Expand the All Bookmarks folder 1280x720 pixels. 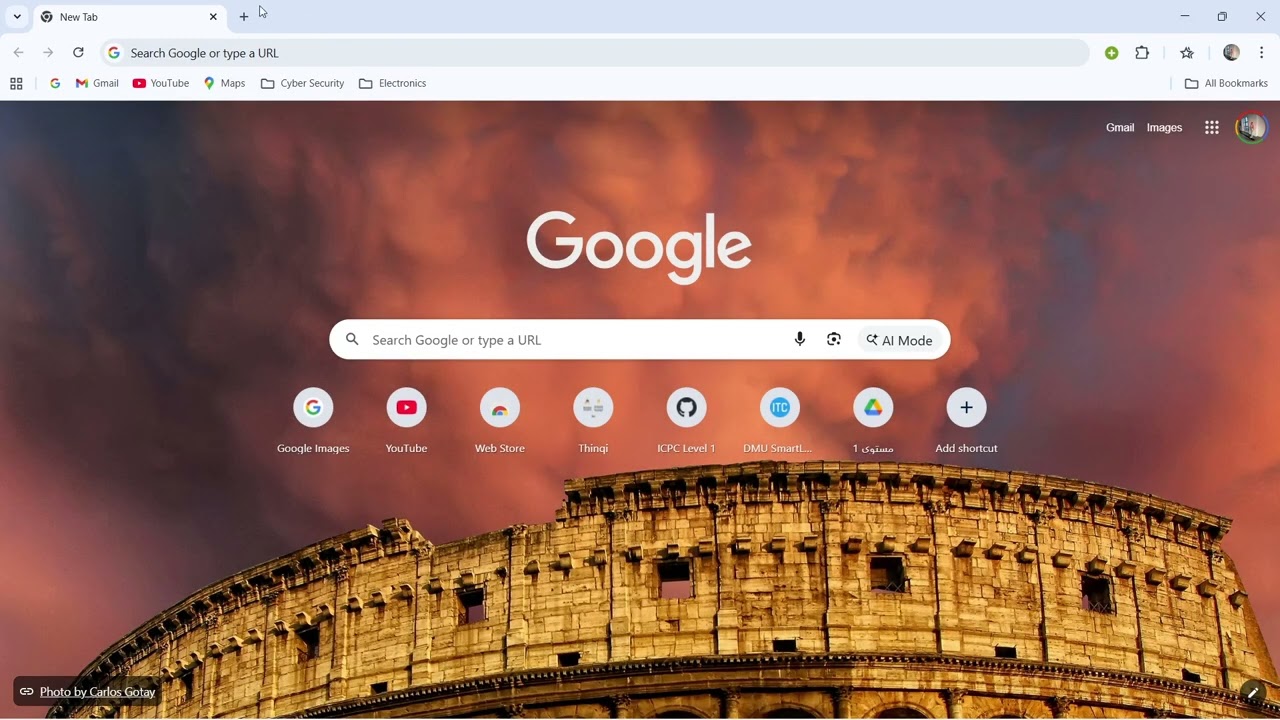(1226, 84)
